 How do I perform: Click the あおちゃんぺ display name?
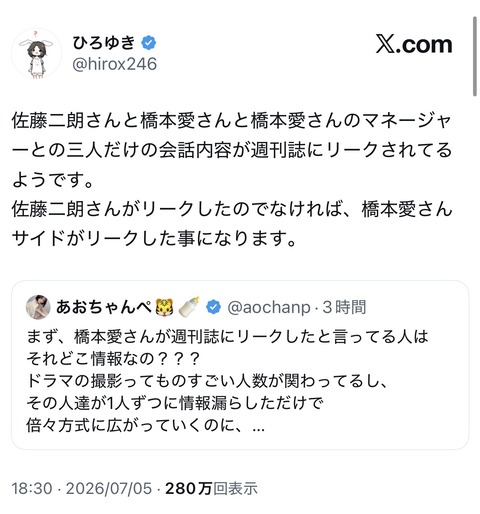pos(104,307)
